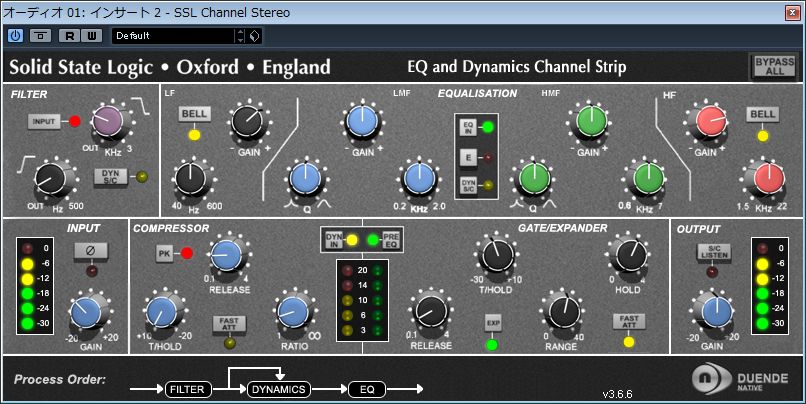Viewport: 806px width, 404px height.
Task: Toggle the gate FAST ATT button
Action: coord(629,322)
